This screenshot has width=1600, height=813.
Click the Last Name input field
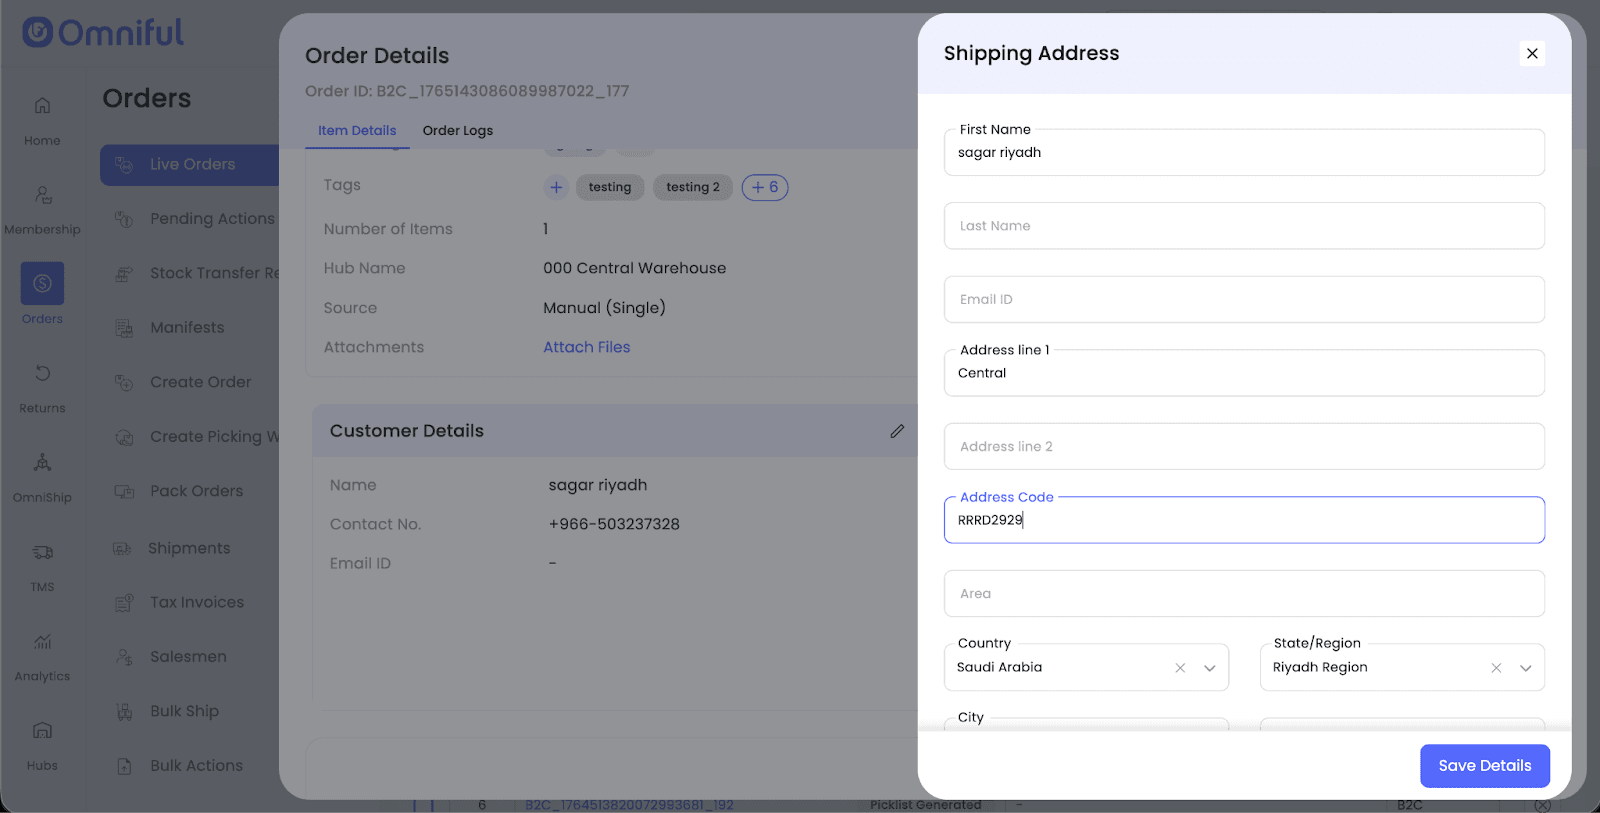pyautogui.click(x=1244, y=226)
